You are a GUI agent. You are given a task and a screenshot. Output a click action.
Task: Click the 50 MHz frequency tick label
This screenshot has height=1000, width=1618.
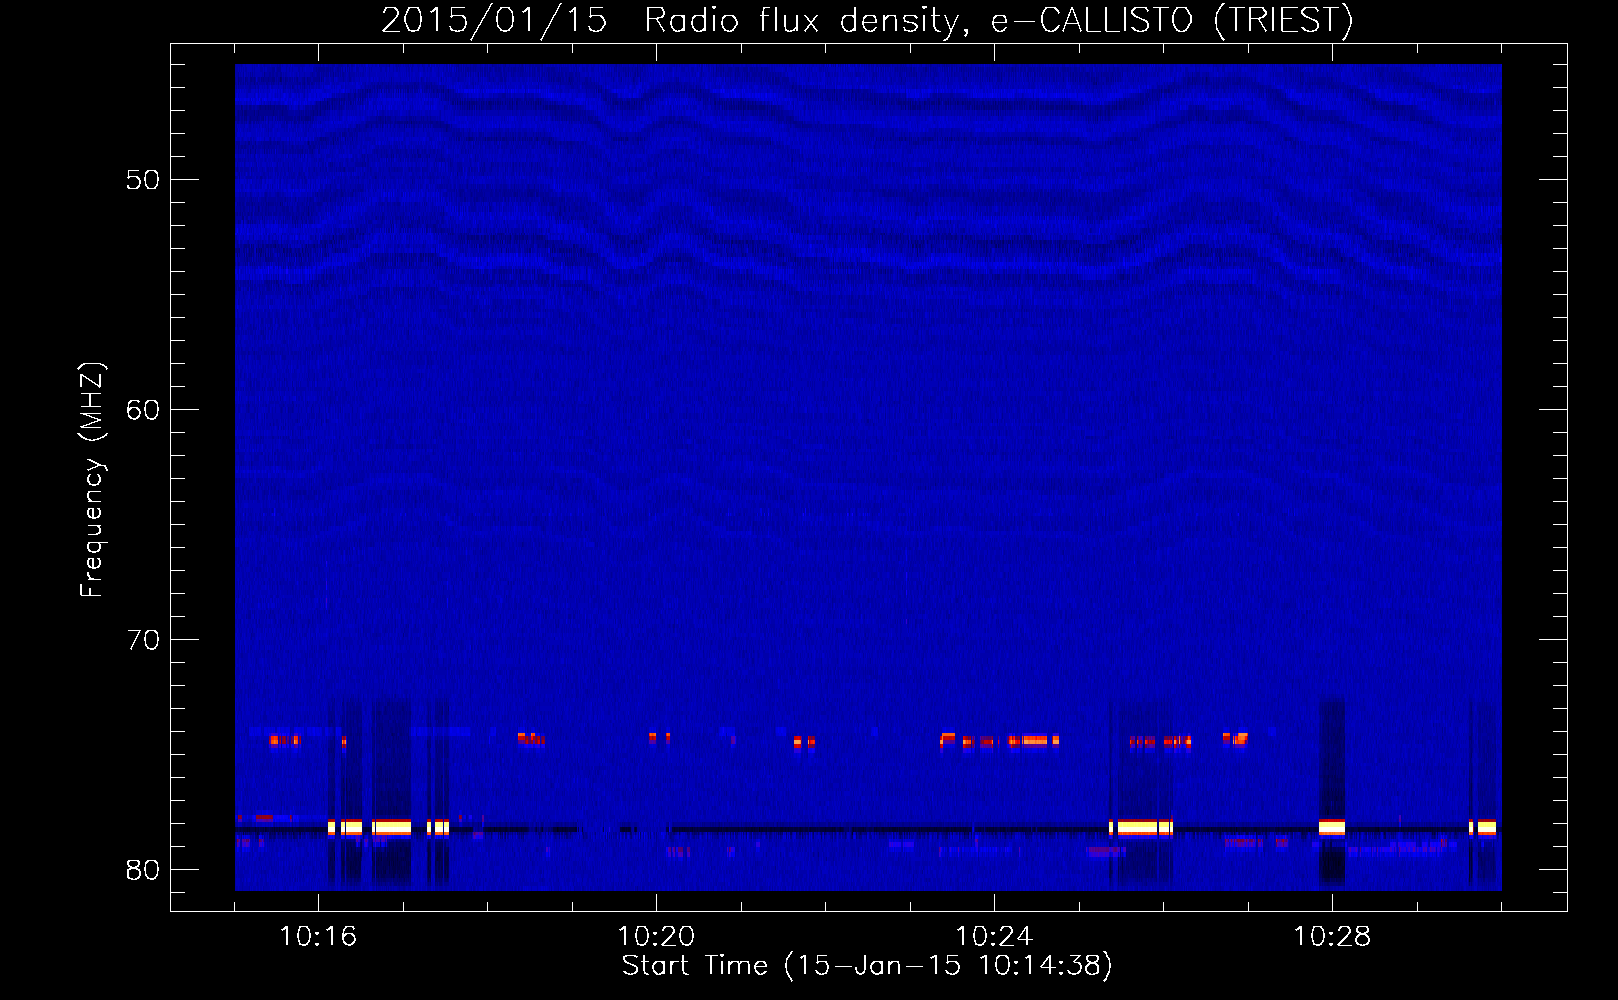point(143,180)
